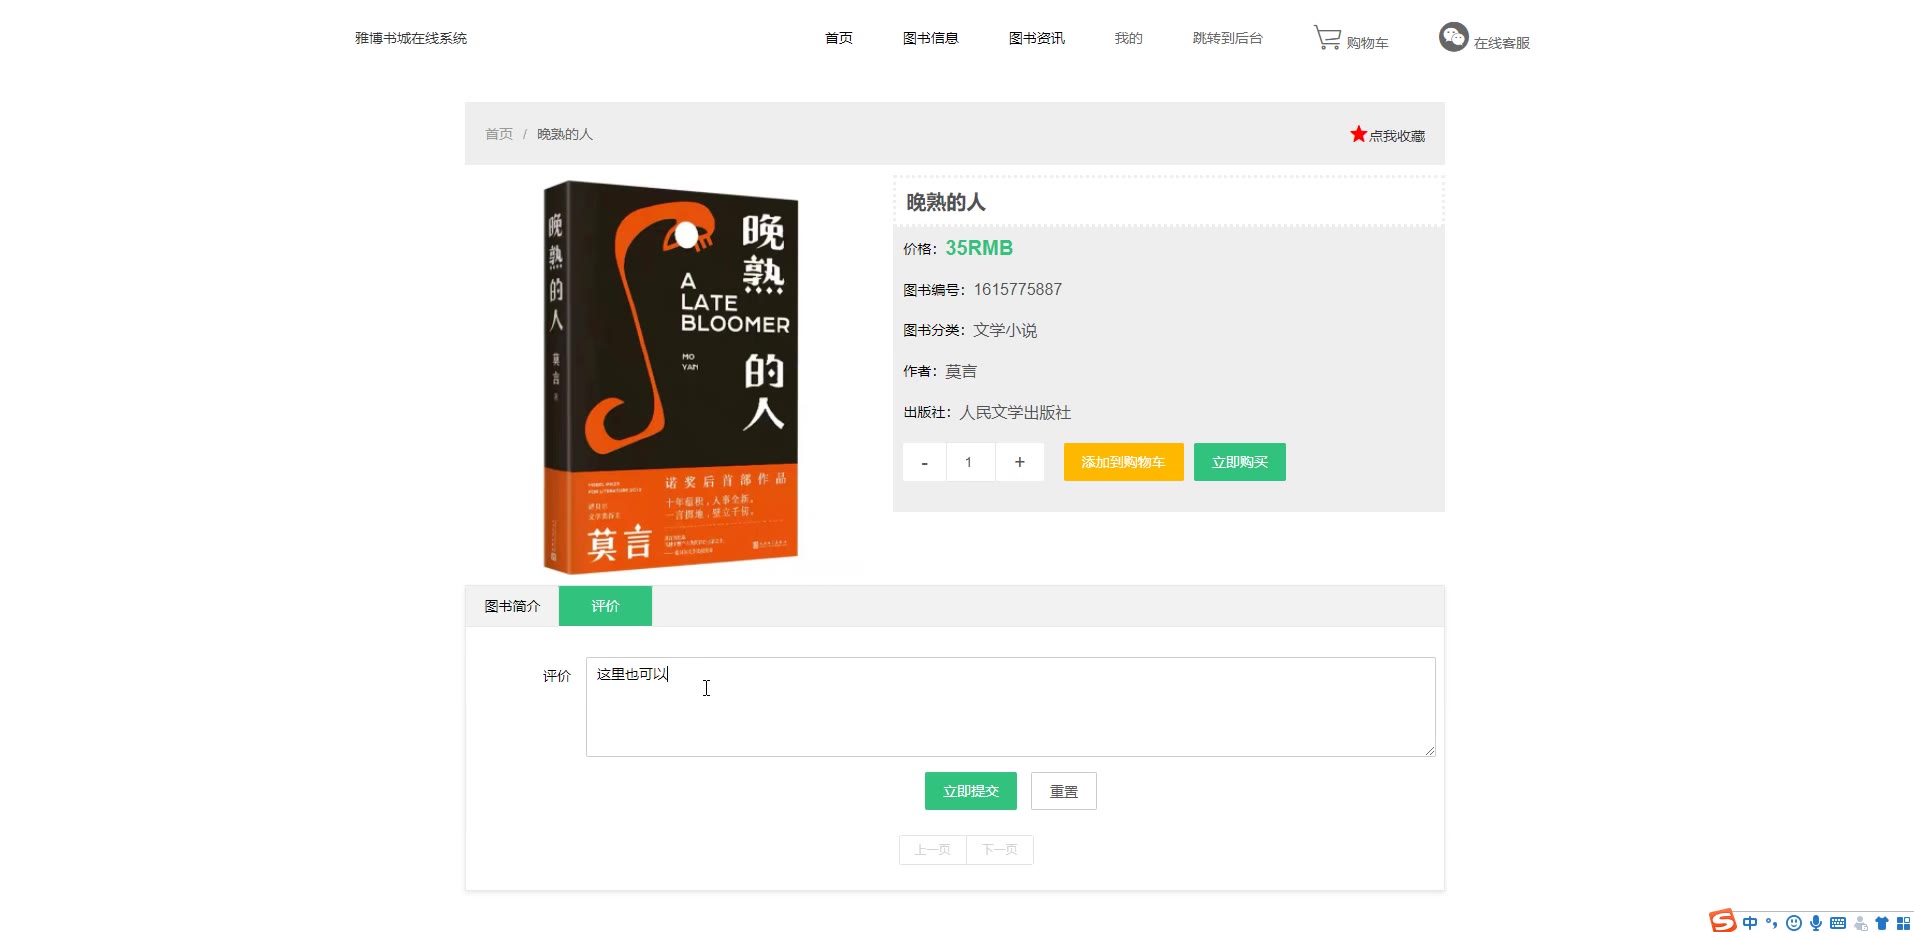Screen dimensions: 1914x932
Task: Toggle punctuation mode in input toolbar
Action: 1771,923
